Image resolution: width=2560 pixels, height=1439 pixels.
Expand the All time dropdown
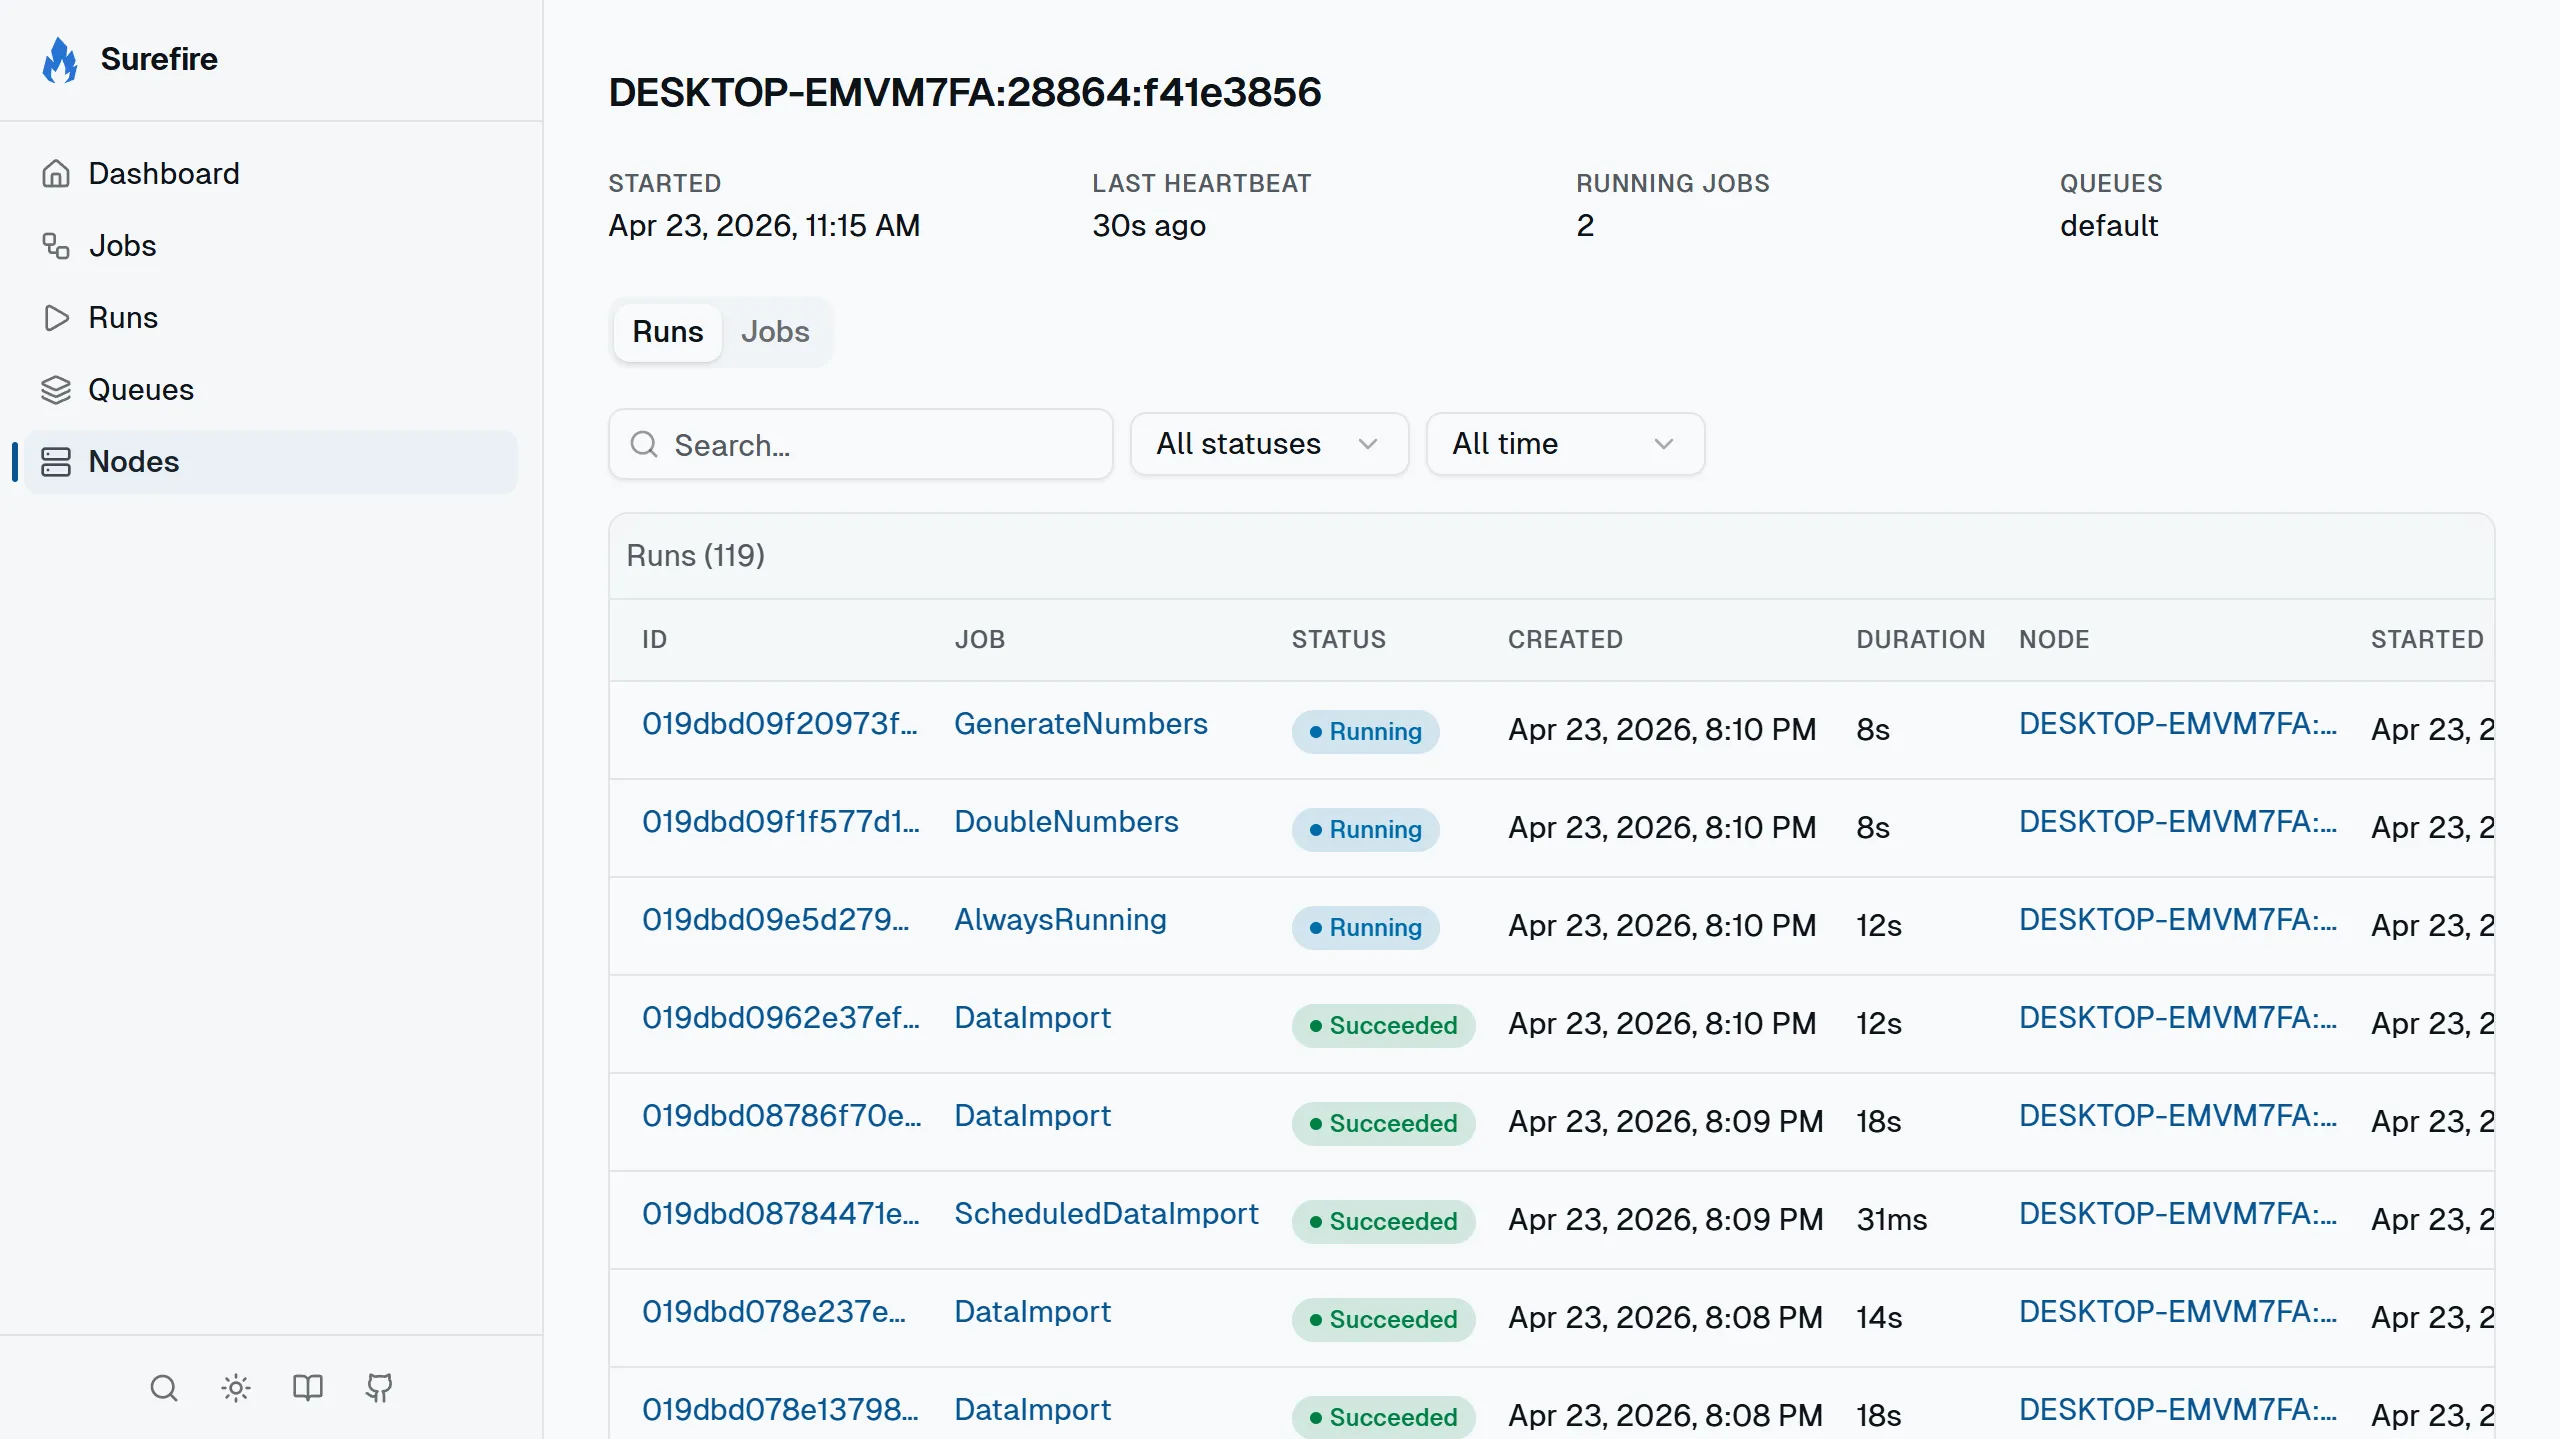1565,444
